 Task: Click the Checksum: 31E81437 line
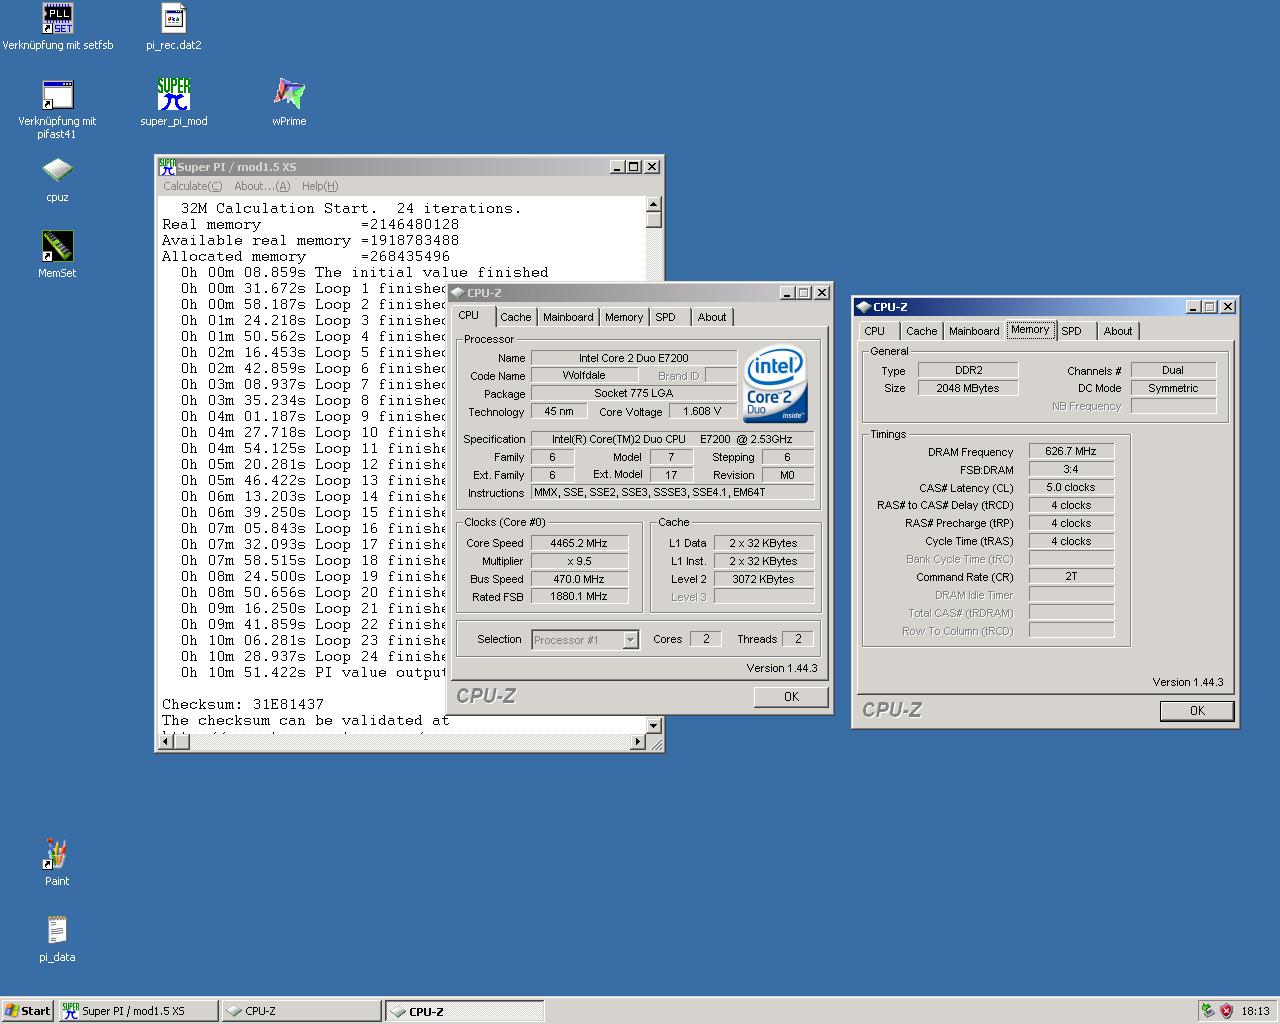(x=243, y=704)
